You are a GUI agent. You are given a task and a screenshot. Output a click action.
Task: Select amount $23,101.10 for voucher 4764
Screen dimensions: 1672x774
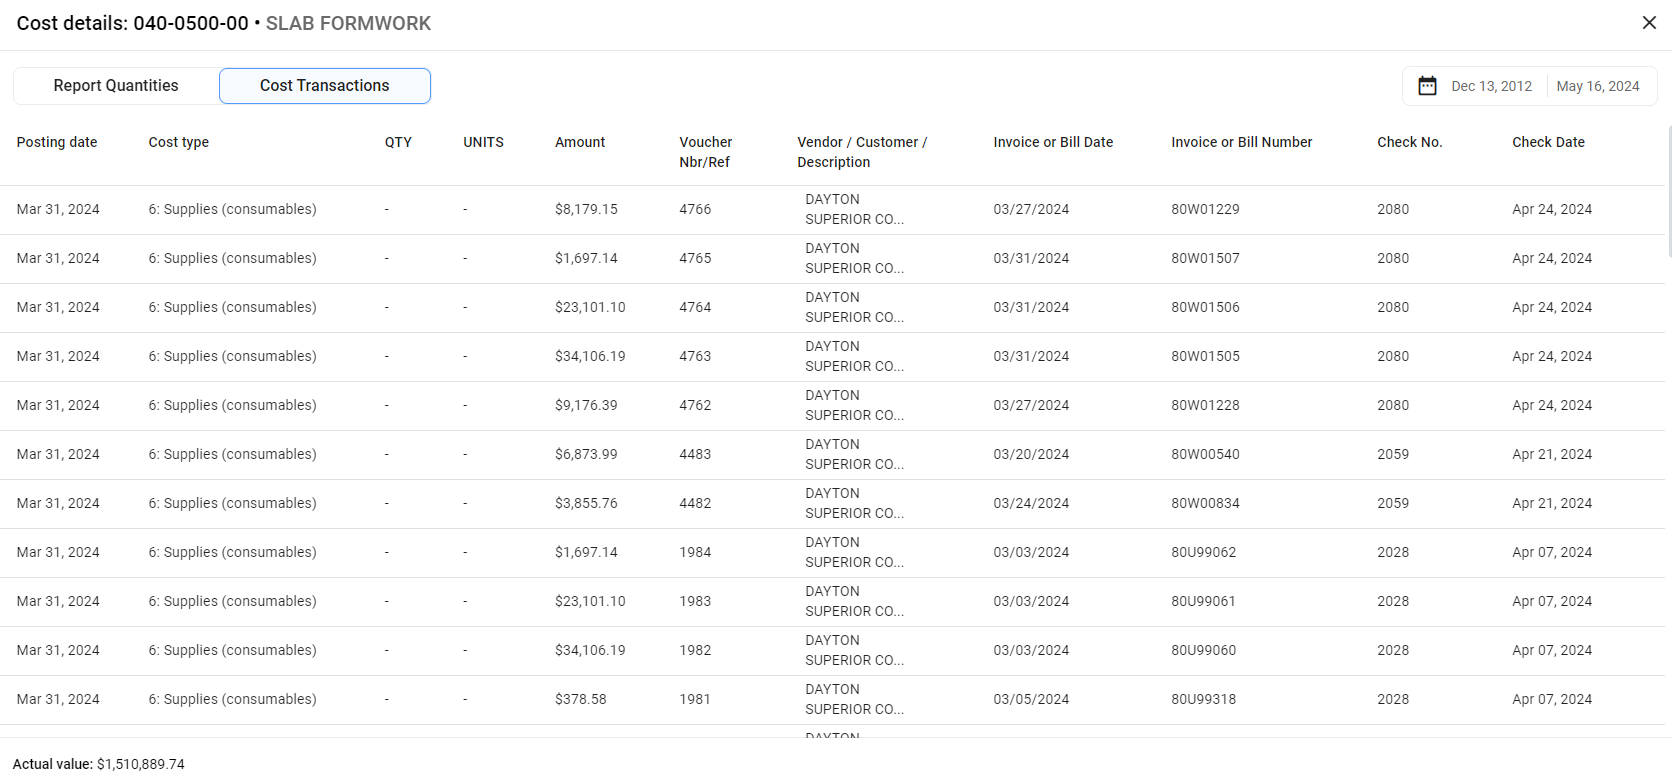(590, 307)
